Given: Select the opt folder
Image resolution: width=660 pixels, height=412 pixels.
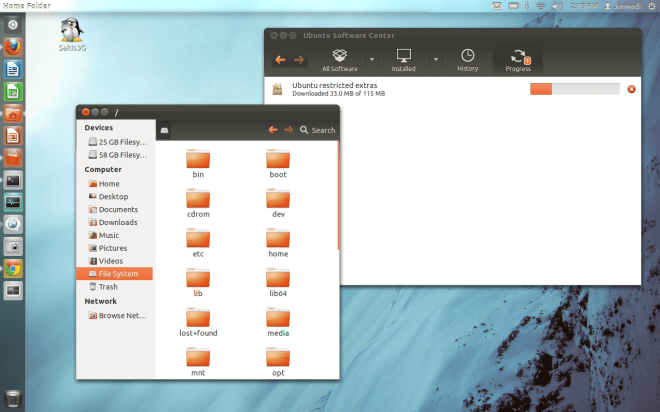Looking at the screenshot, I should coord(278,361).
